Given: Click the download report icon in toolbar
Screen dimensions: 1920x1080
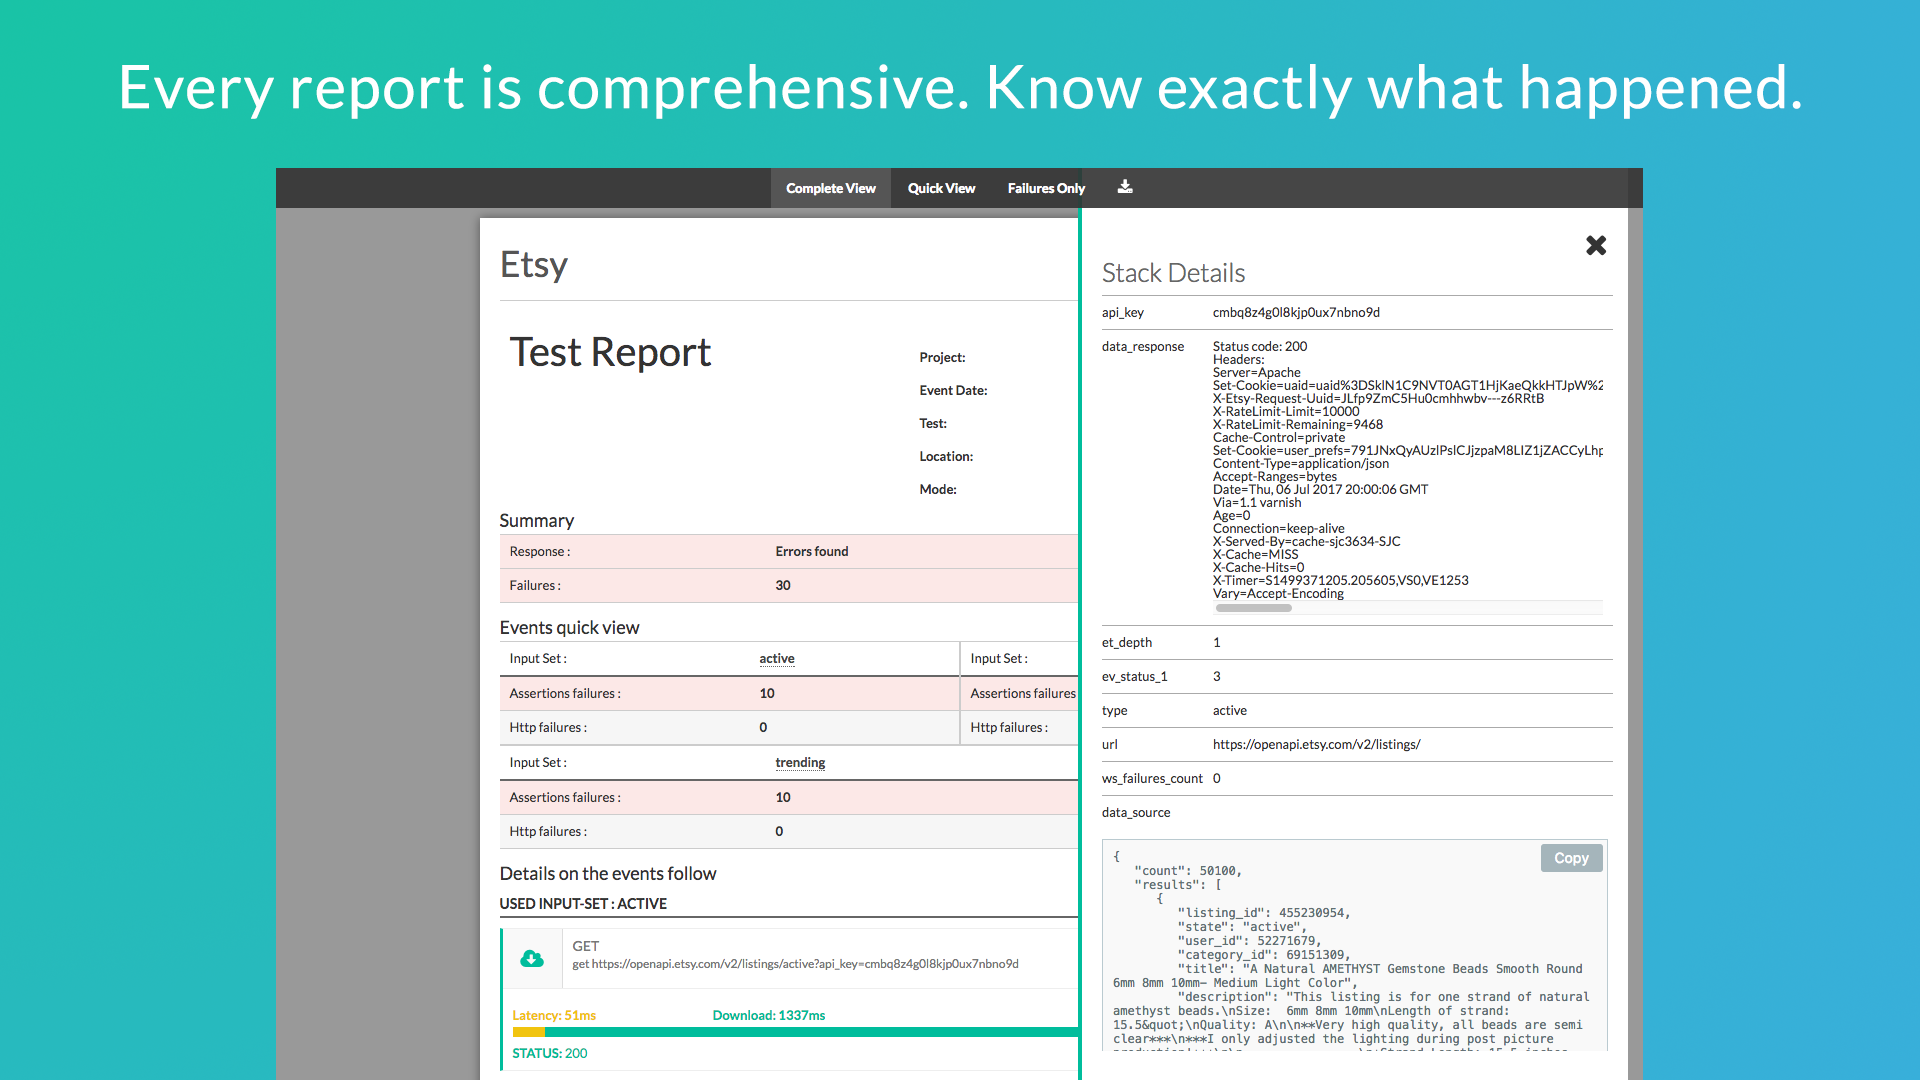Looking at the screenshot, I should click(1125, 187).
